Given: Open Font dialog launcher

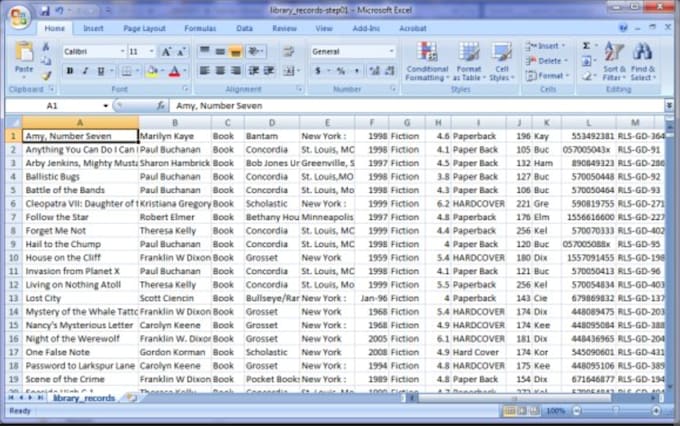Looking at the screenshot, I should point(186,89).
